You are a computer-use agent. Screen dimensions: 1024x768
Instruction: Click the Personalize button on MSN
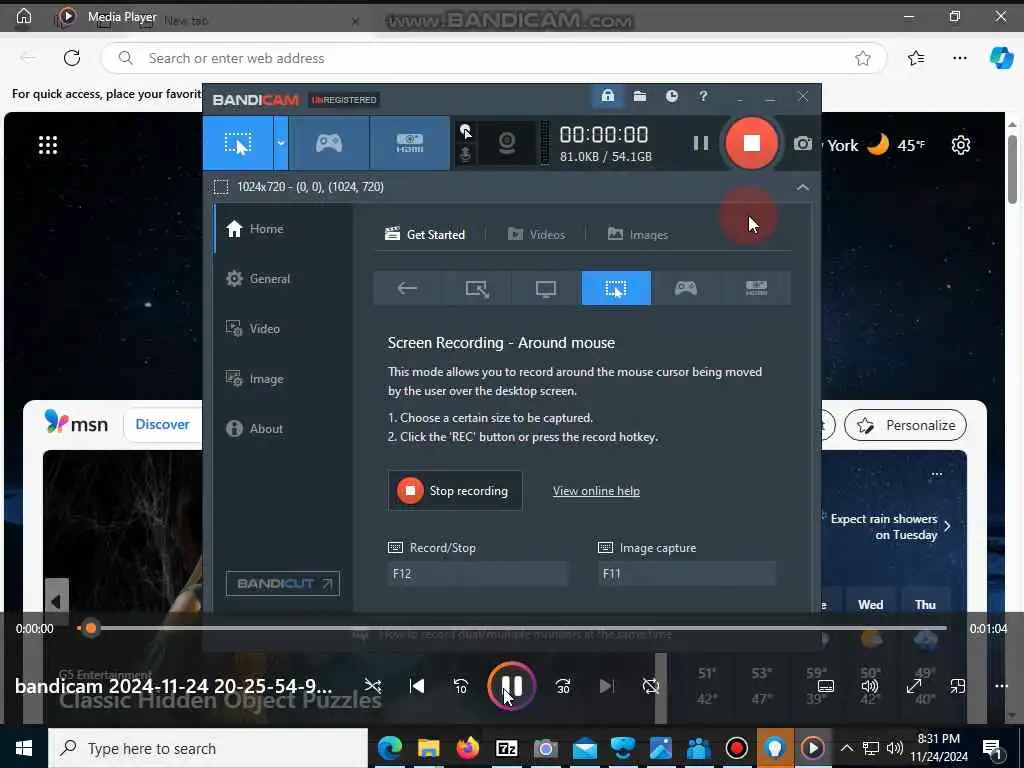click(905, 425)
